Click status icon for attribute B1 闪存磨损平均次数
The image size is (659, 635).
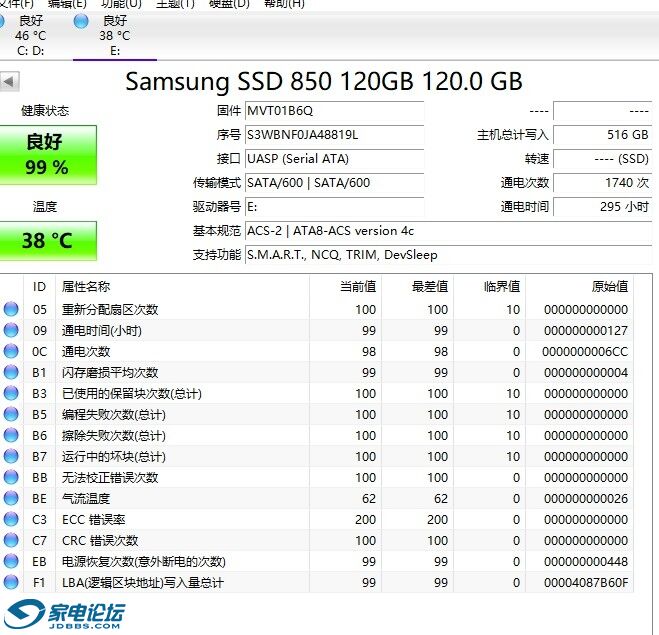(x=11, y=372)
